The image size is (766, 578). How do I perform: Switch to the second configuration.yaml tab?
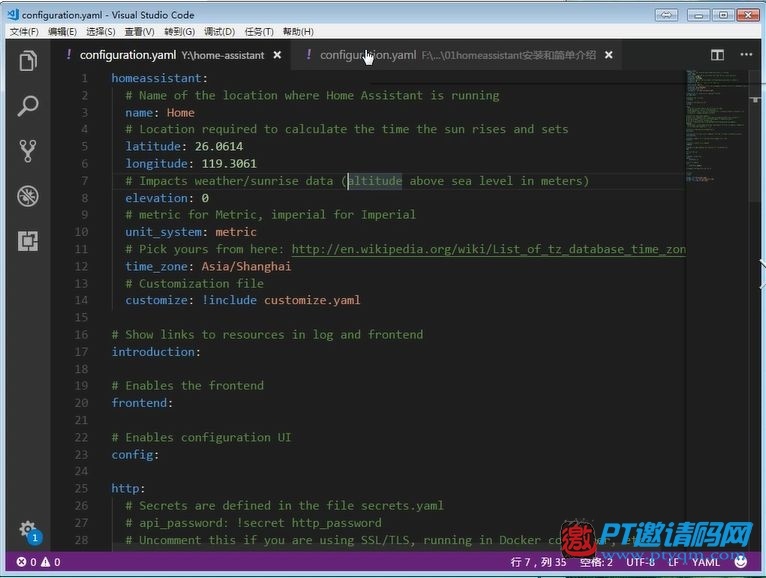click(450, 55)
